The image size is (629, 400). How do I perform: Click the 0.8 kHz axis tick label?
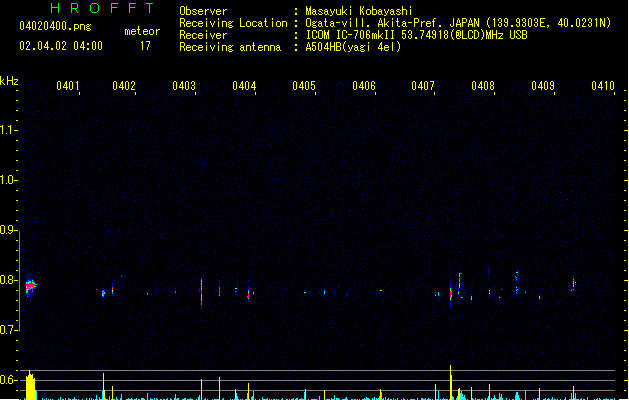tap(7, 280)
